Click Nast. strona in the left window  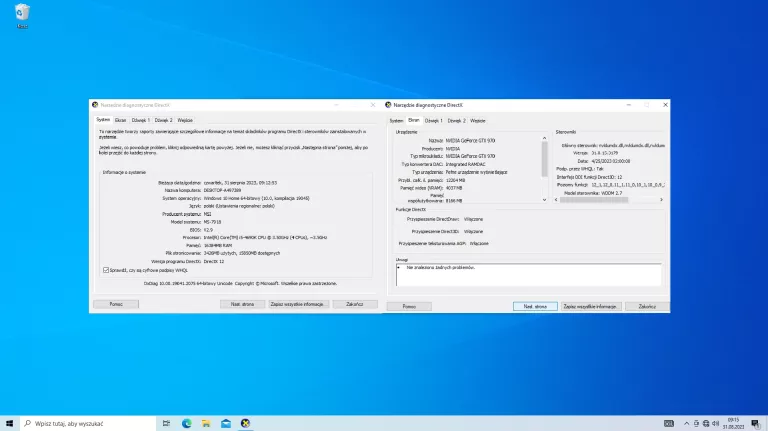click(x=242, y=304)
